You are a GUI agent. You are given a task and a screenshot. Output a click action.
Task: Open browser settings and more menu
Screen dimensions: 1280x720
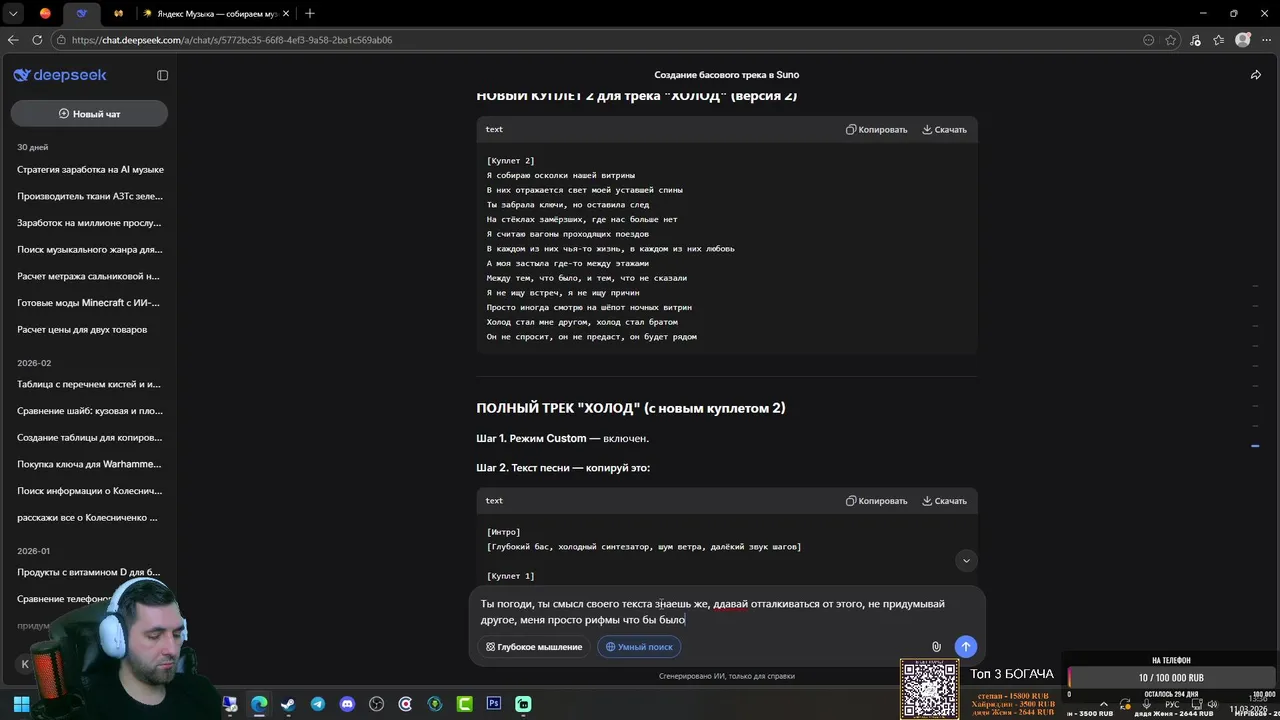(1266, 40)
